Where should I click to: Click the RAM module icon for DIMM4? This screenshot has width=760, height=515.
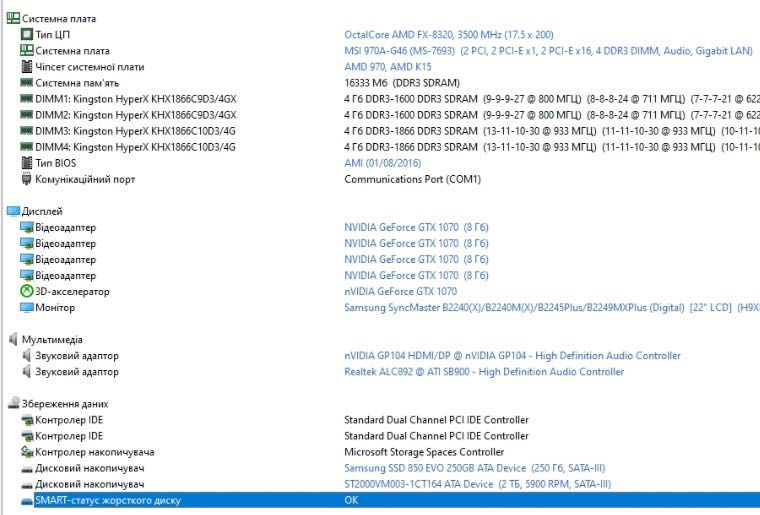(x=27, y=146)
